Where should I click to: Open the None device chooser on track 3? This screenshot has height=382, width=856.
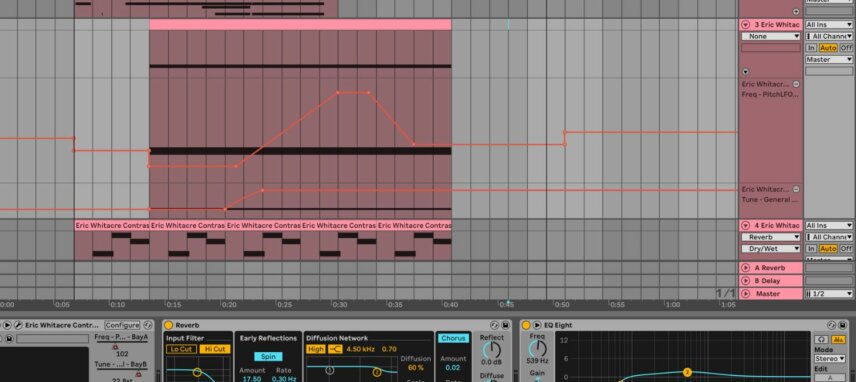pos(771,37)
